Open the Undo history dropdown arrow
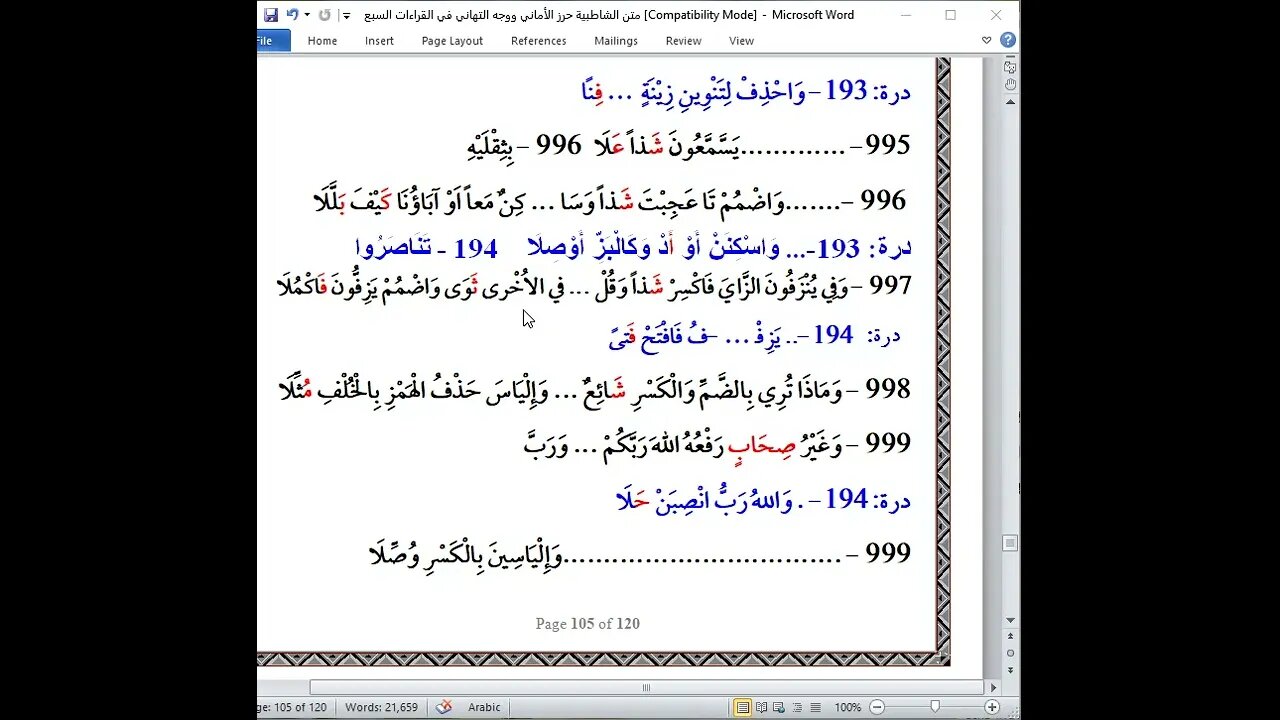 tap(307, 15)
